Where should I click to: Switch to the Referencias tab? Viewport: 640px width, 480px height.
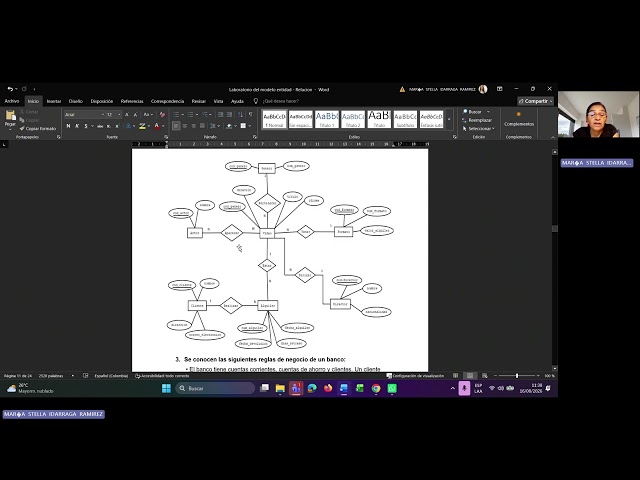132,101
